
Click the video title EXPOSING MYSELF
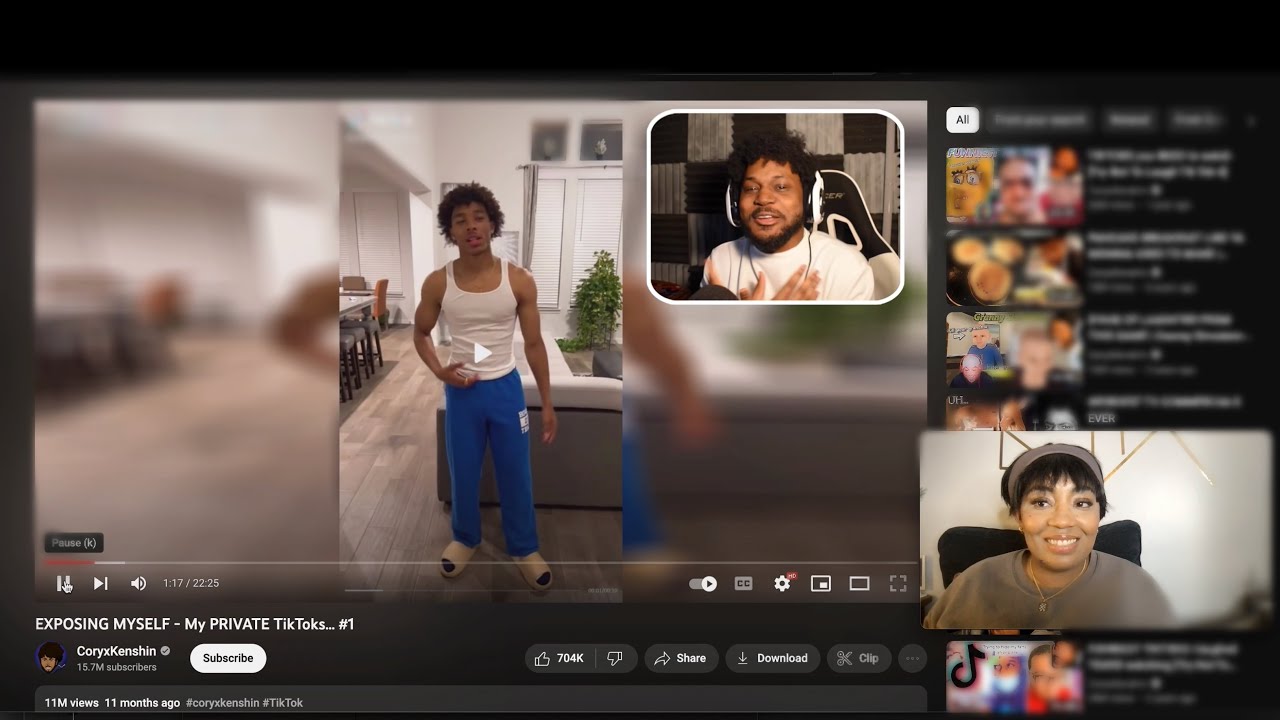coord(195,624)
